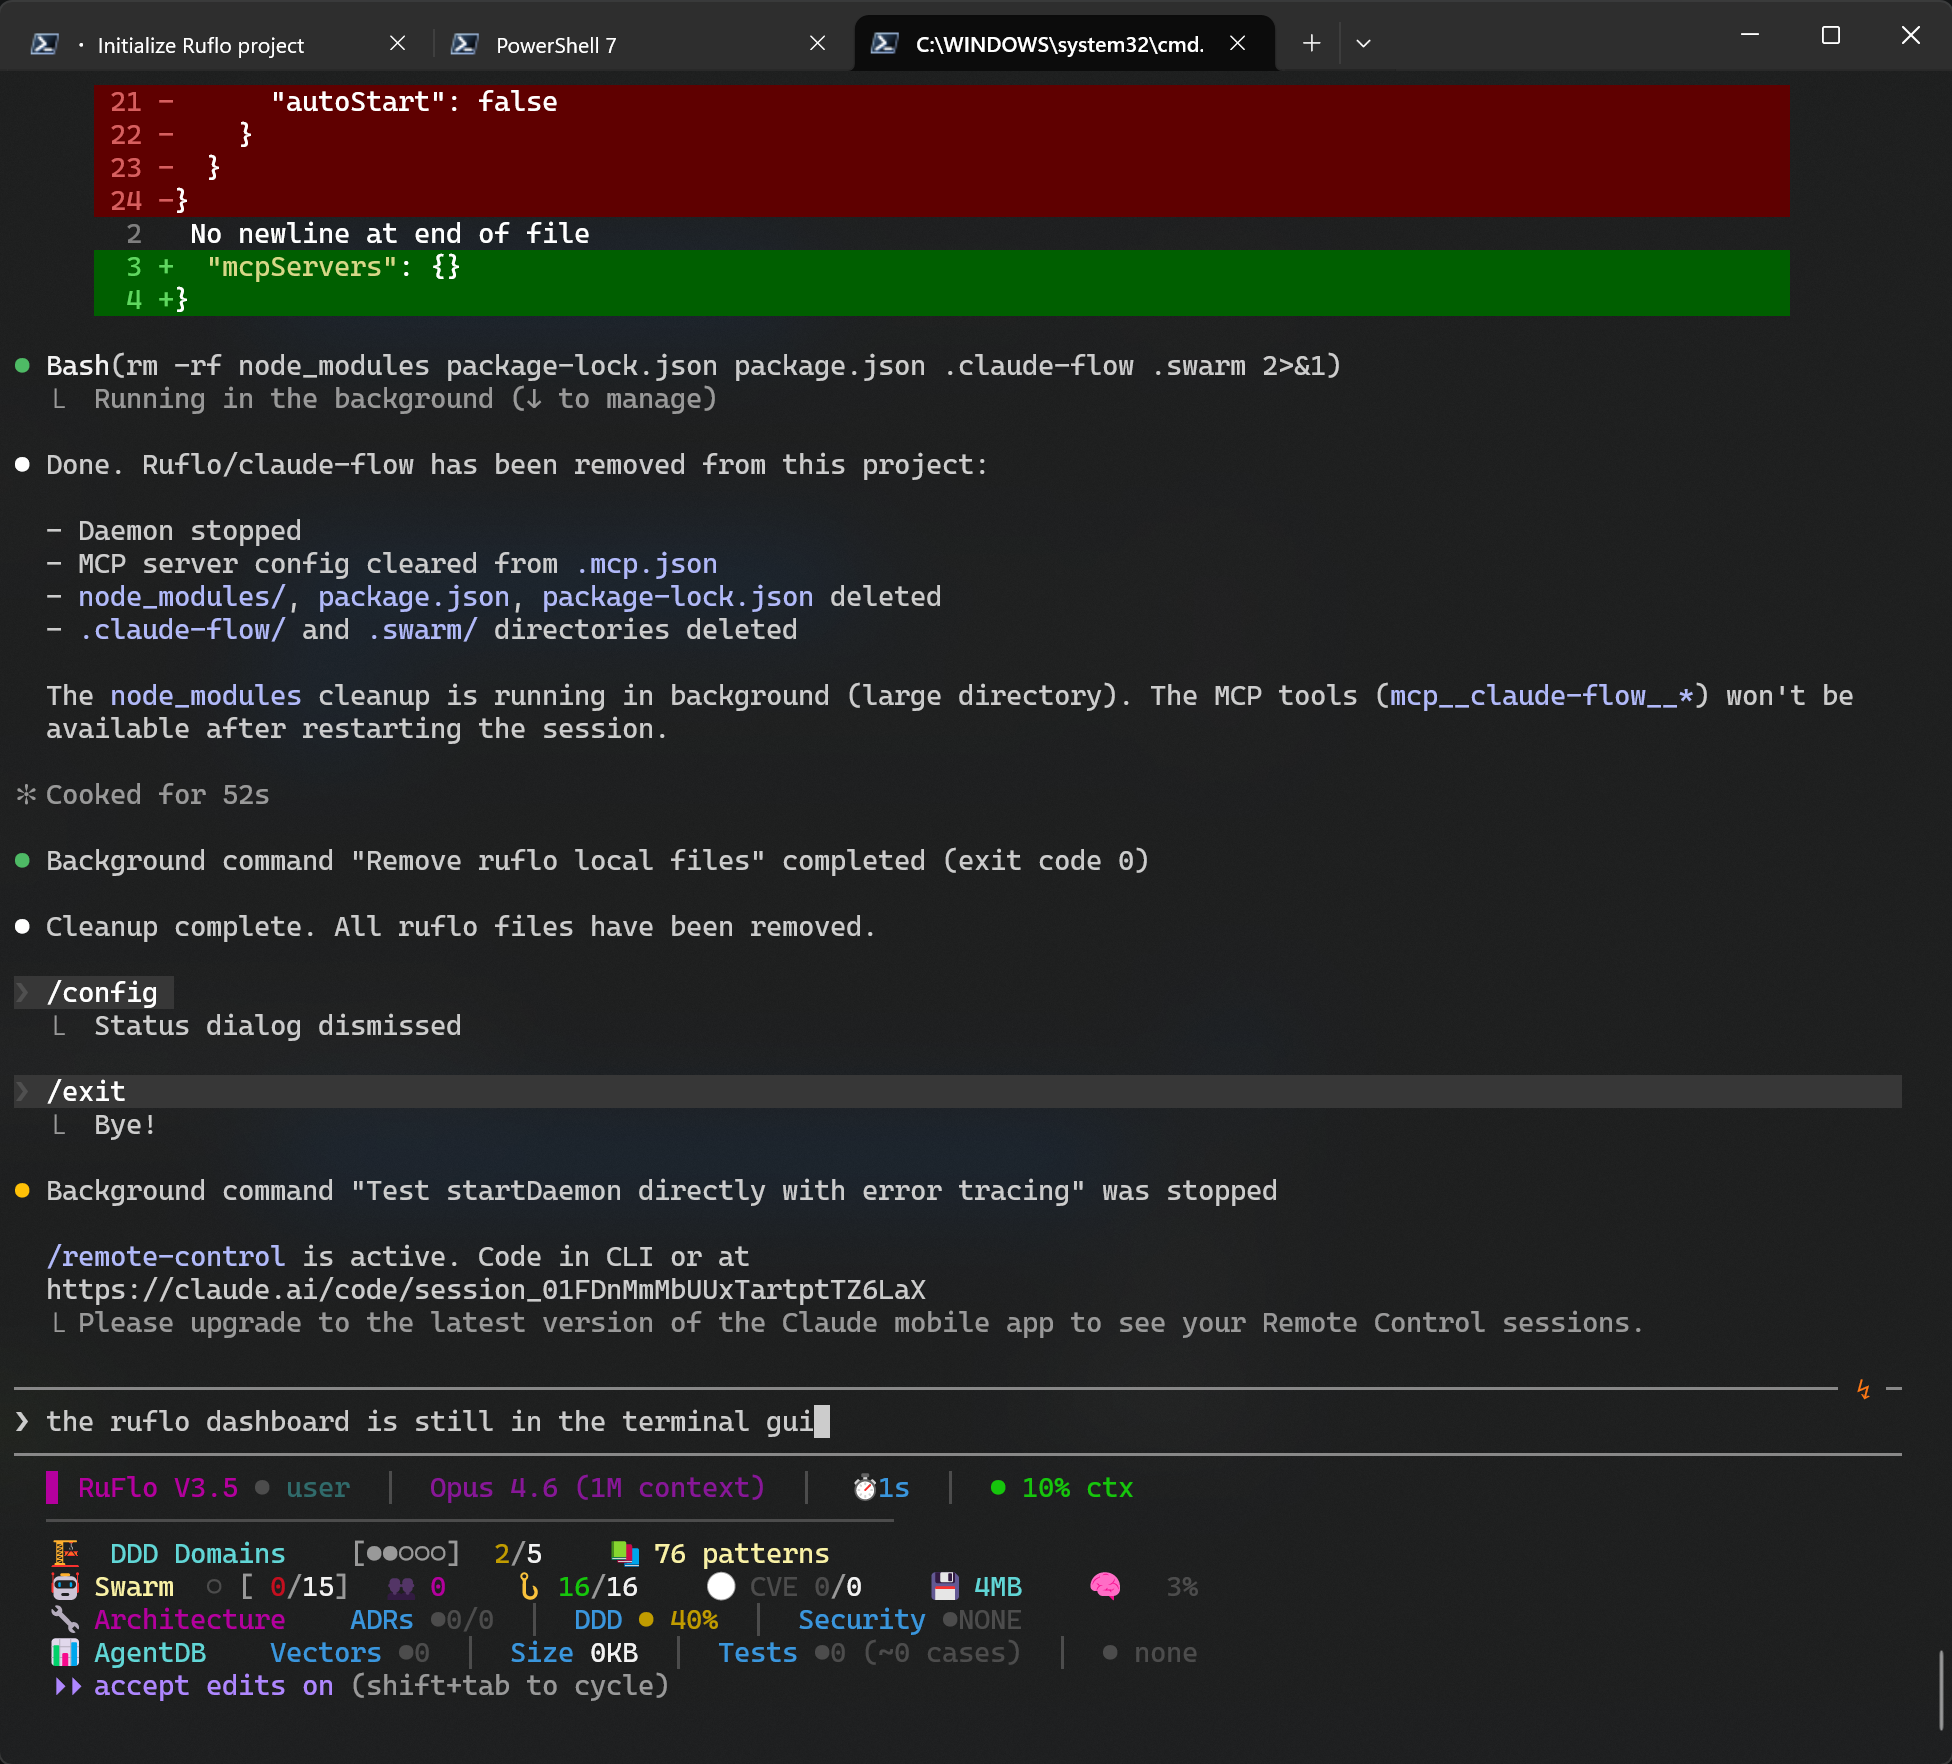Close the Initialize Ruflo project tab
Screen dimensions: 1952x1764
(397, 43)
